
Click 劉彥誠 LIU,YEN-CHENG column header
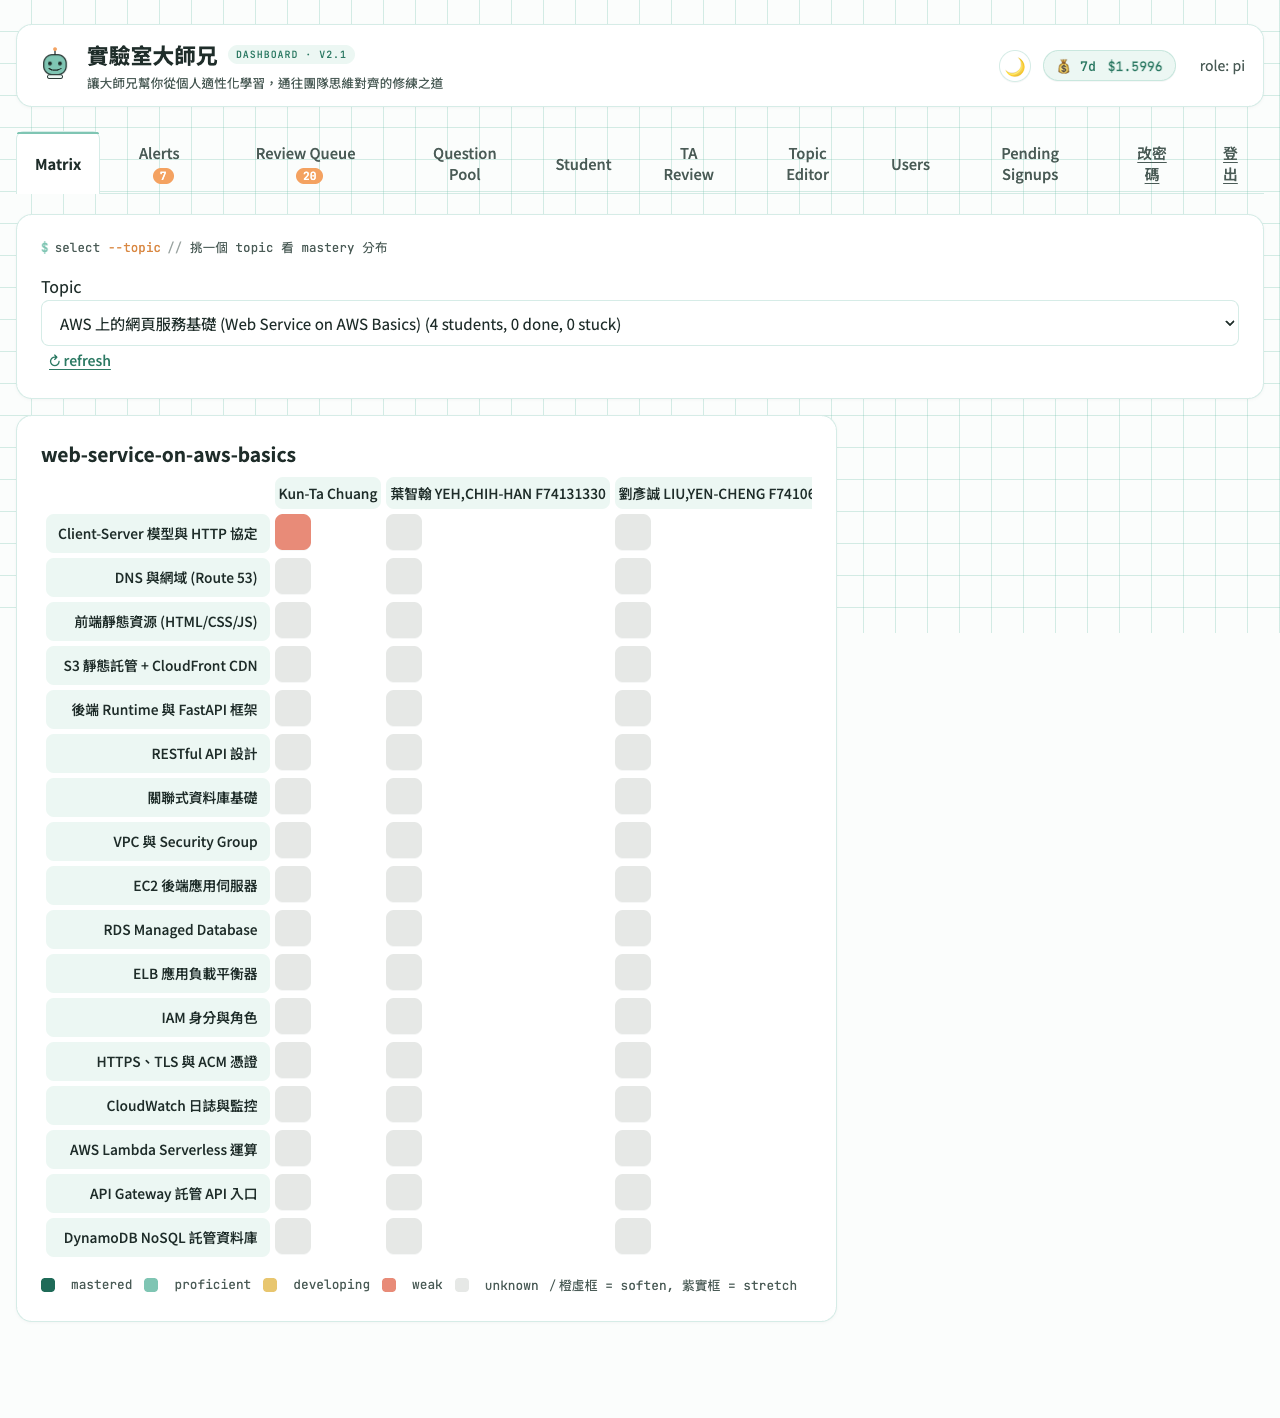pyautogui.click(x=713, y=493)
